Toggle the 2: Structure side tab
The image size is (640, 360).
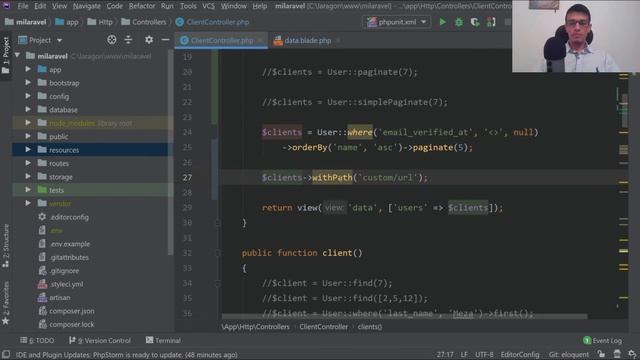[6, 246]
